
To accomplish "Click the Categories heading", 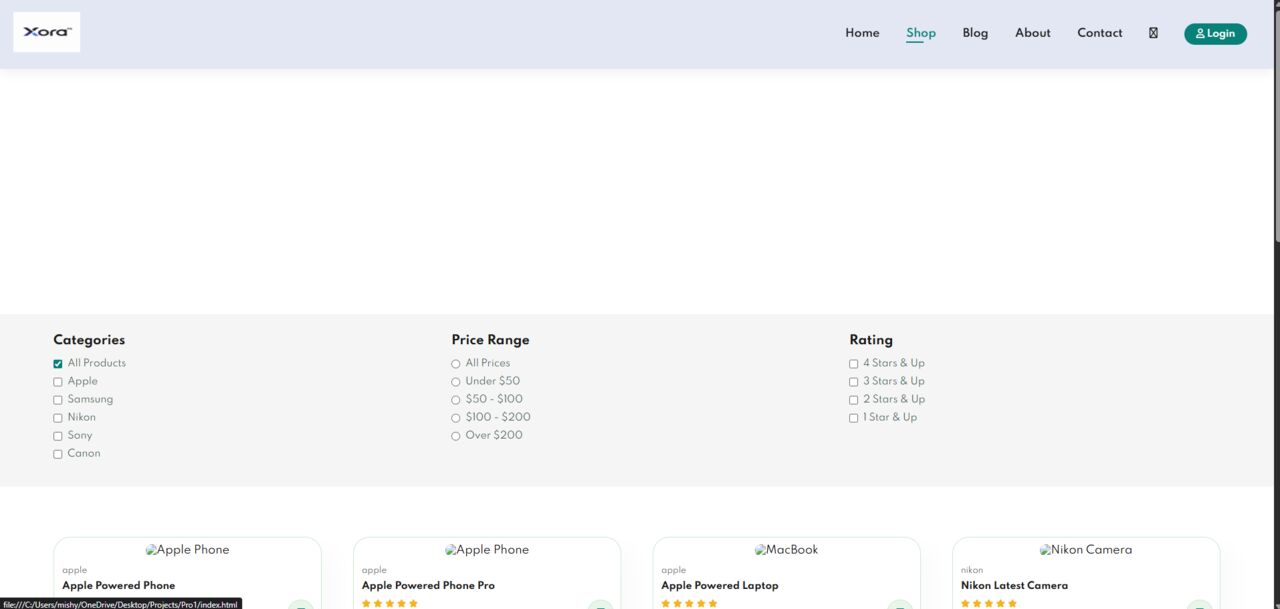I will (89, 340).
